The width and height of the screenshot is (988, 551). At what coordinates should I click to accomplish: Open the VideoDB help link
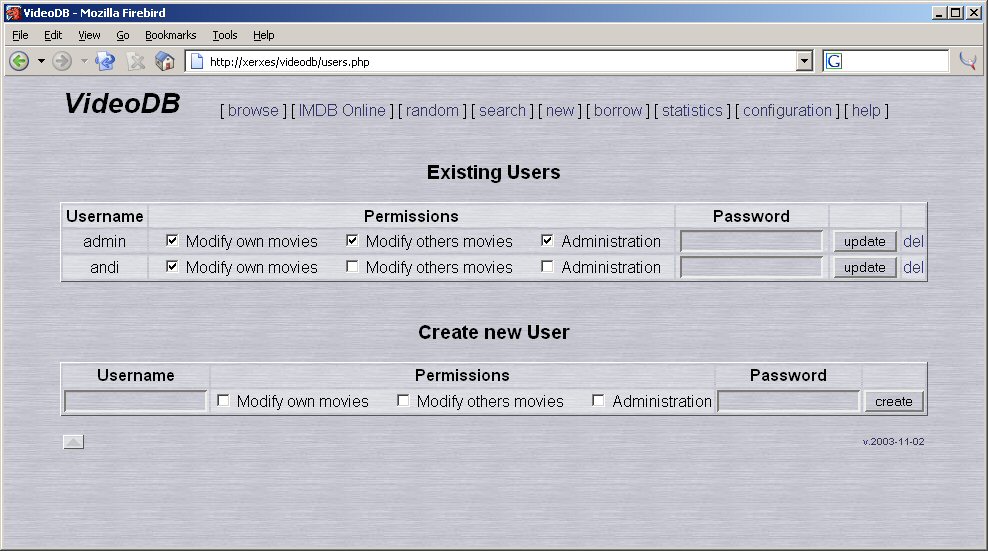point(866,110)
